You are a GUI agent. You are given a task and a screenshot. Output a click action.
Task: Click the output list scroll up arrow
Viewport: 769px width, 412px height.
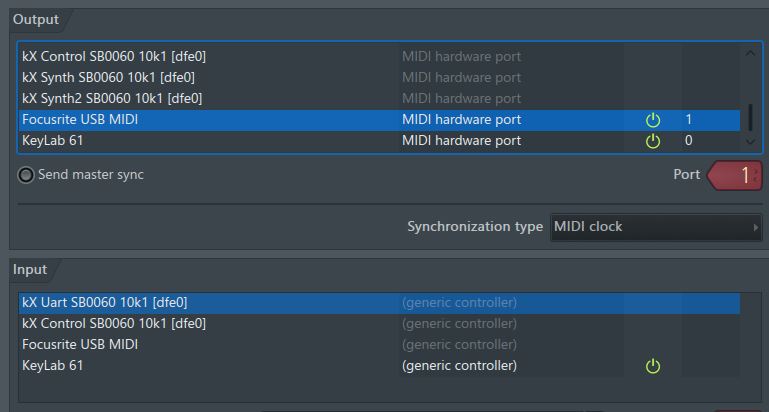click(x=750, y=53)
